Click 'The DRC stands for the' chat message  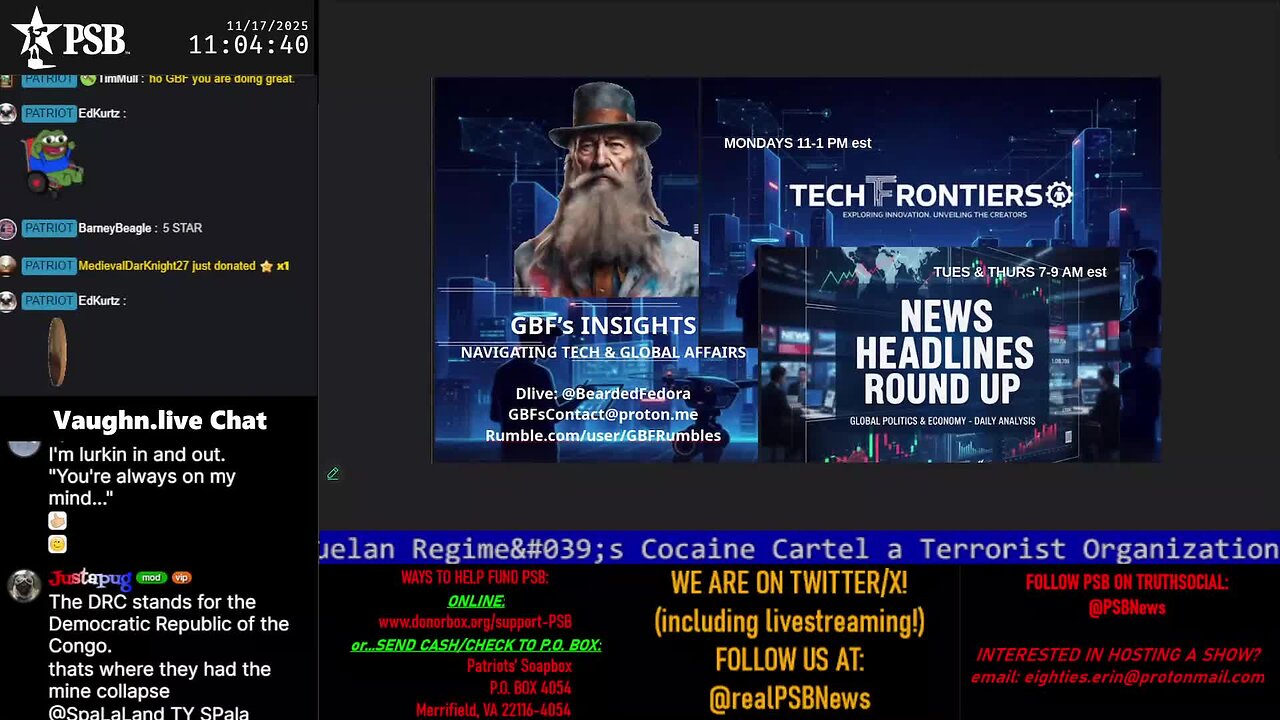point(152,602)
